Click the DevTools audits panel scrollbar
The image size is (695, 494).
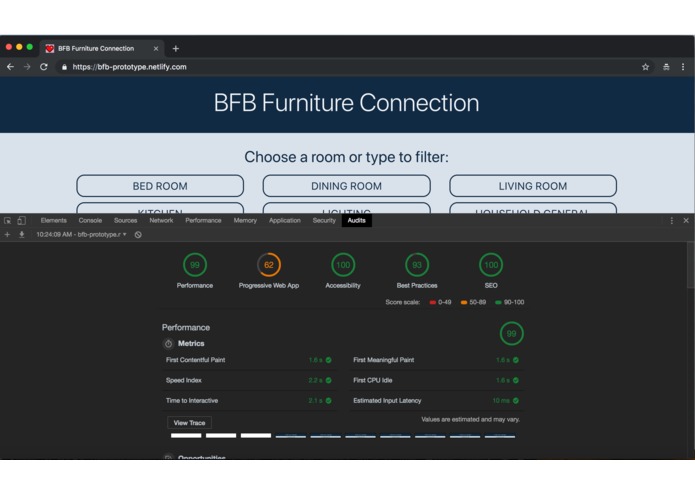(691, 265)
